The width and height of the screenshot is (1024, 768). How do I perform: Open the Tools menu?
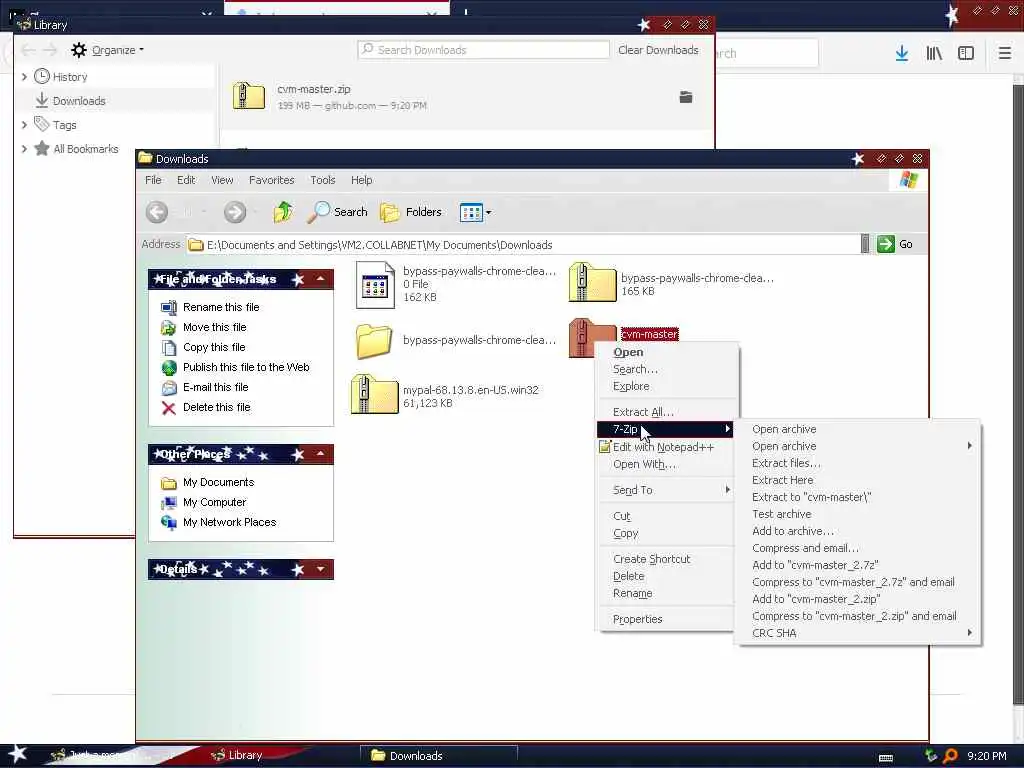(323, 180)
